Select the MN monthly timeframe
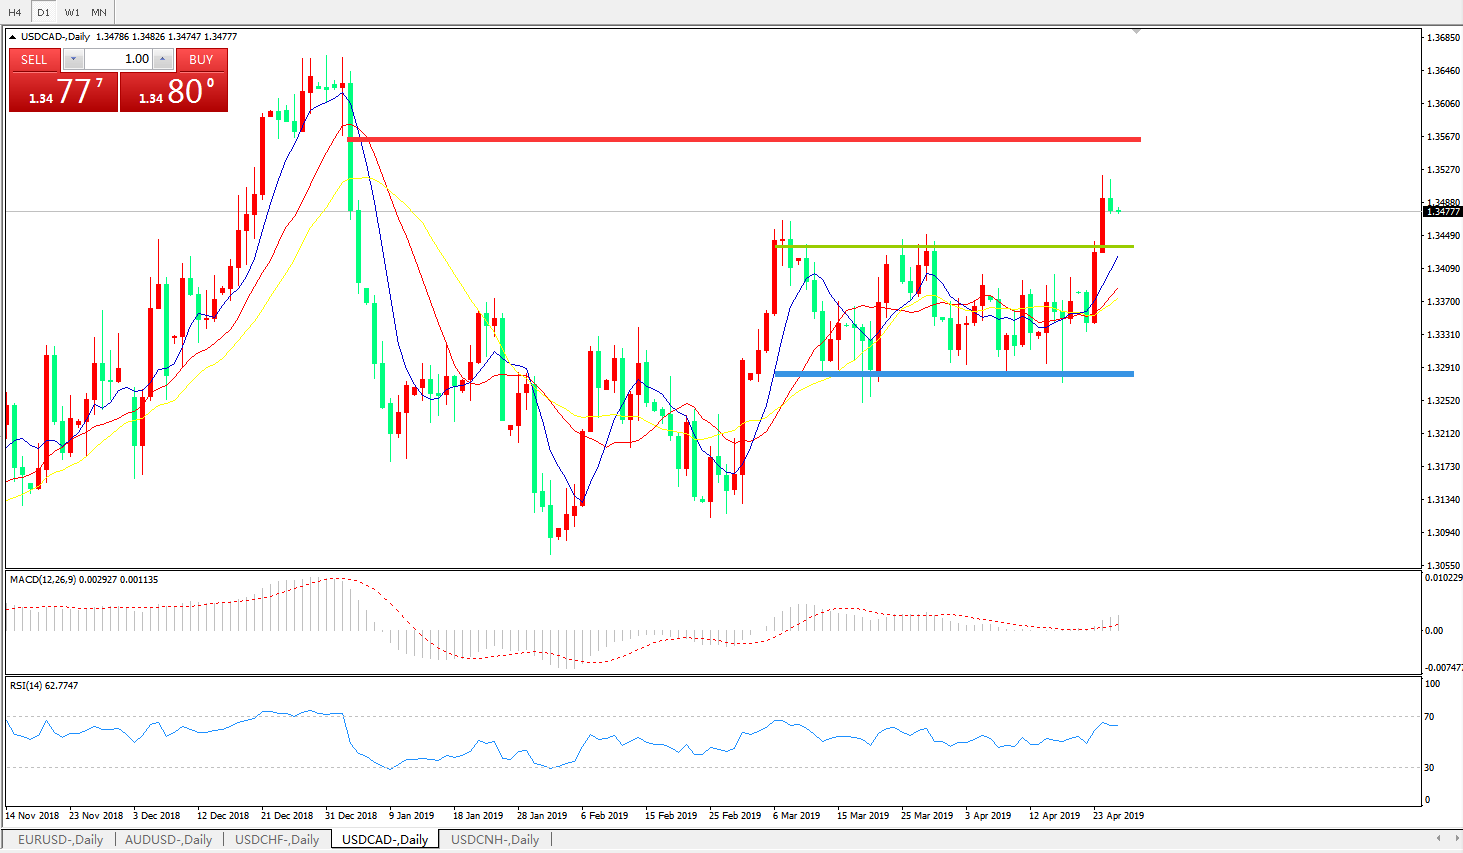This screenshot has width=1463, height=853. click(99, 12)
